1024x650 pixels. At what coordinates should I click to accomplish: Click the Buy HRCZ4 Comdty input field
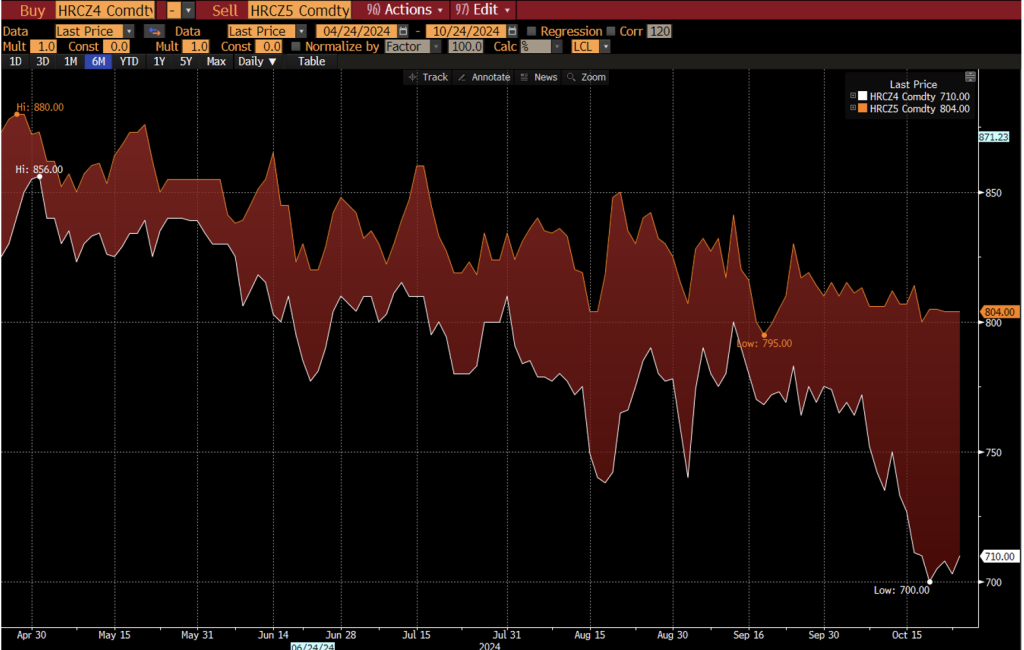pyautogui.click(x=105, y=9)
